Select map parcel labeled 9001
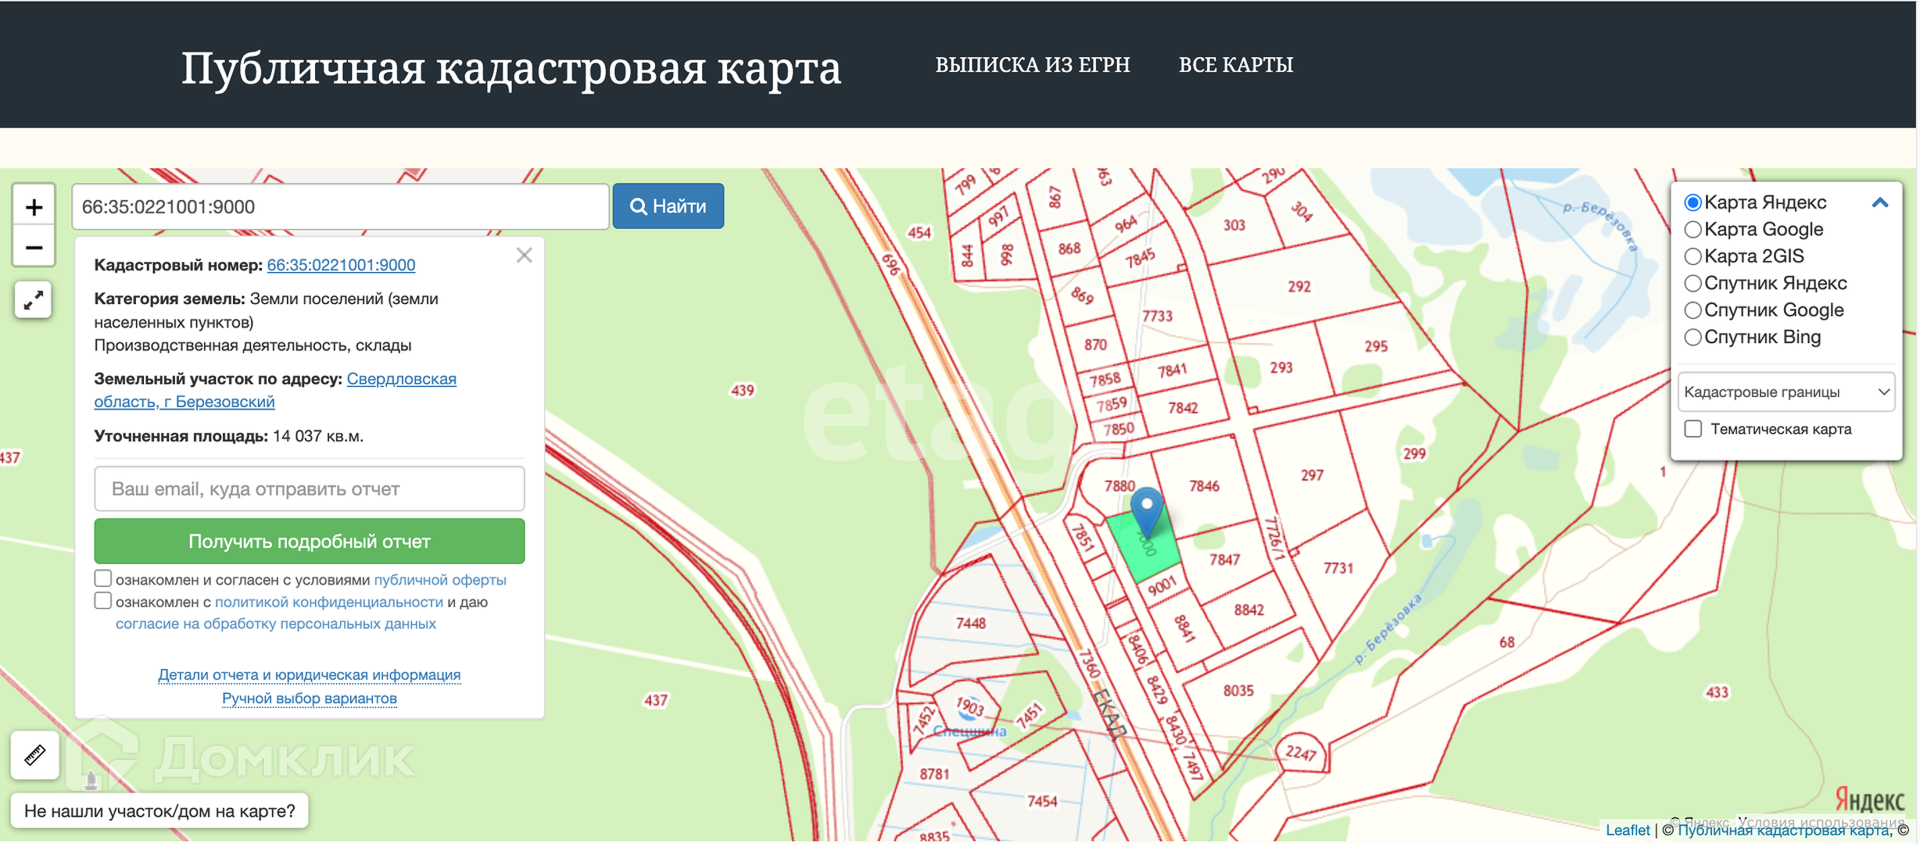 click(1161, 587)
